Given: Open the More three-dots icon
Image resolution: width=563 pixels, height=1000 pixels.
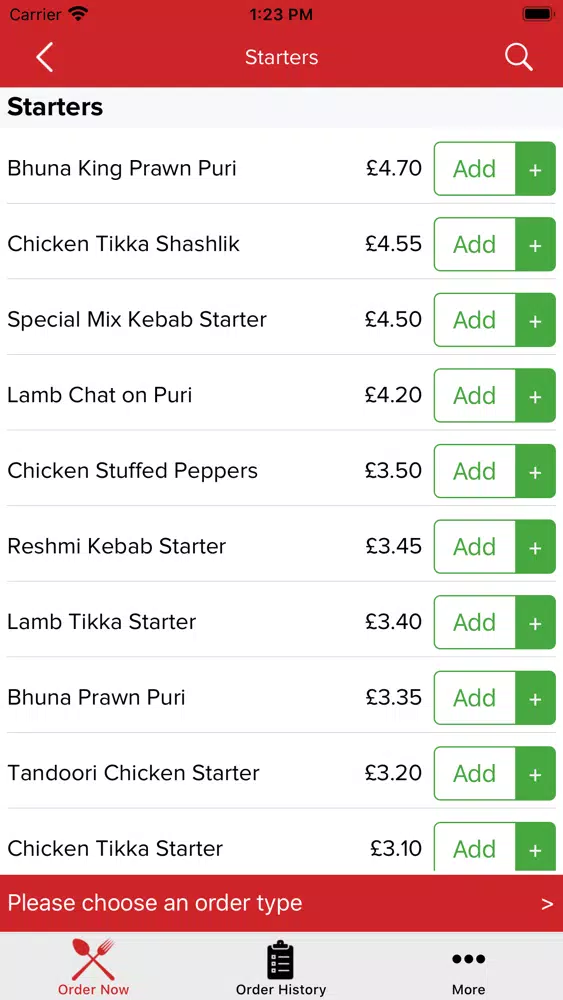Looking at the screenshot, I should coord(469,959).
